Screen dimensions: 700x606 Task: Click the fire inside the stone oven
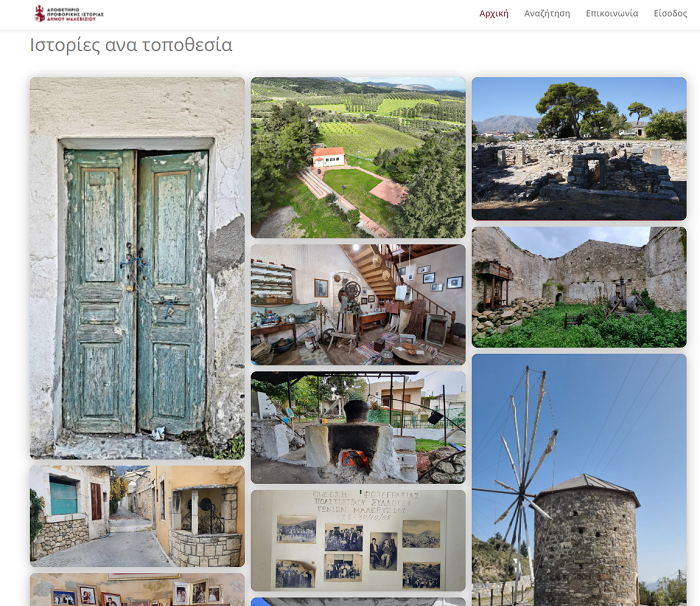tap(355, 459)
